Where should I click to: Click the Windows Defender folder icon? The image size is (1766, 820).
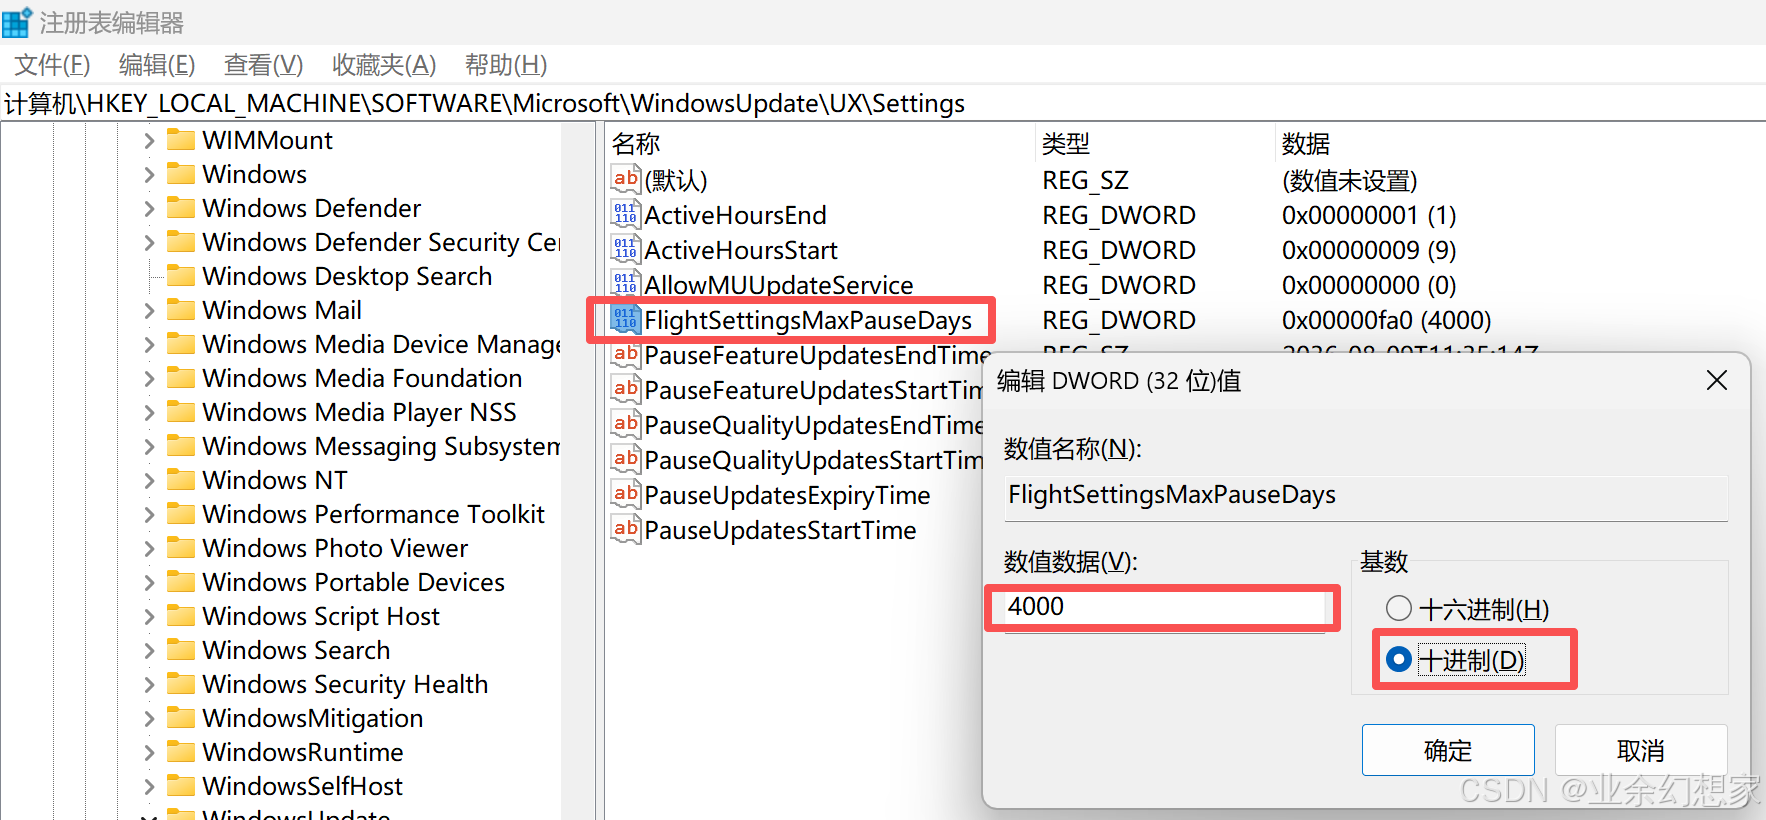tap(181, 207)
